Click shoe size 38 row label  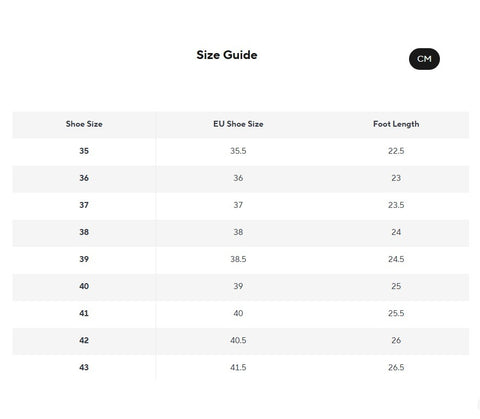pos(84,232)
